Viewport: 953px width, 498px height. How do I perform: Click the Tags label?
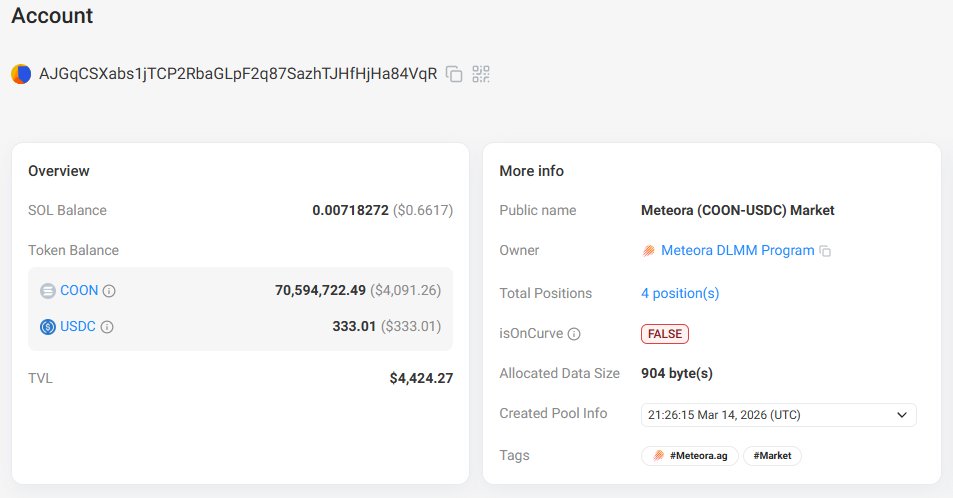tap(514, 455)
